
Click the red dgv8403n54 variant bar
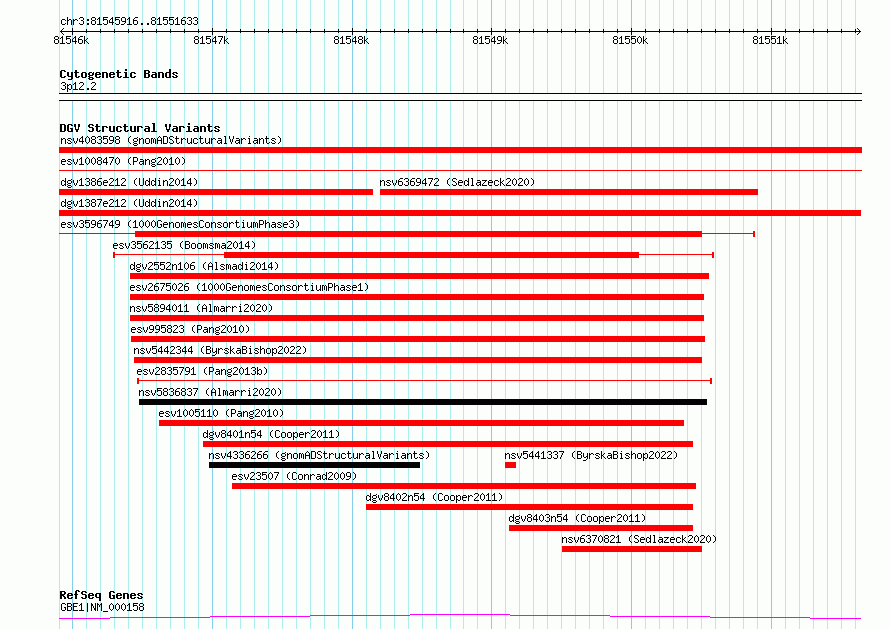tap(601, 528)
